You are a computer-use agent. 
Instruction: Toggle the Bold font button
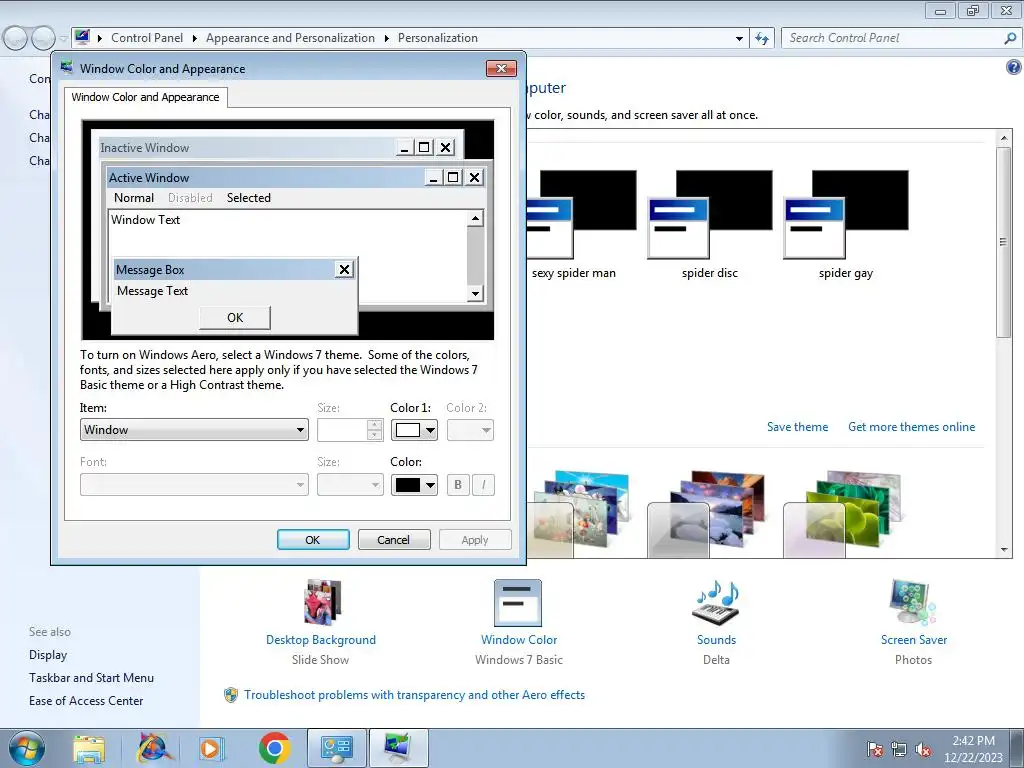[458, 485]
